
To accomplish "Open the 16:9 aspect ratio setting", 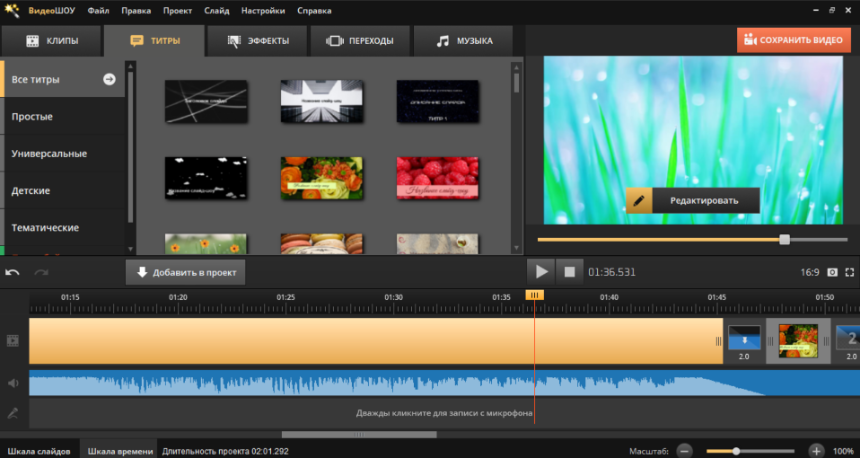I will (810, 272).
